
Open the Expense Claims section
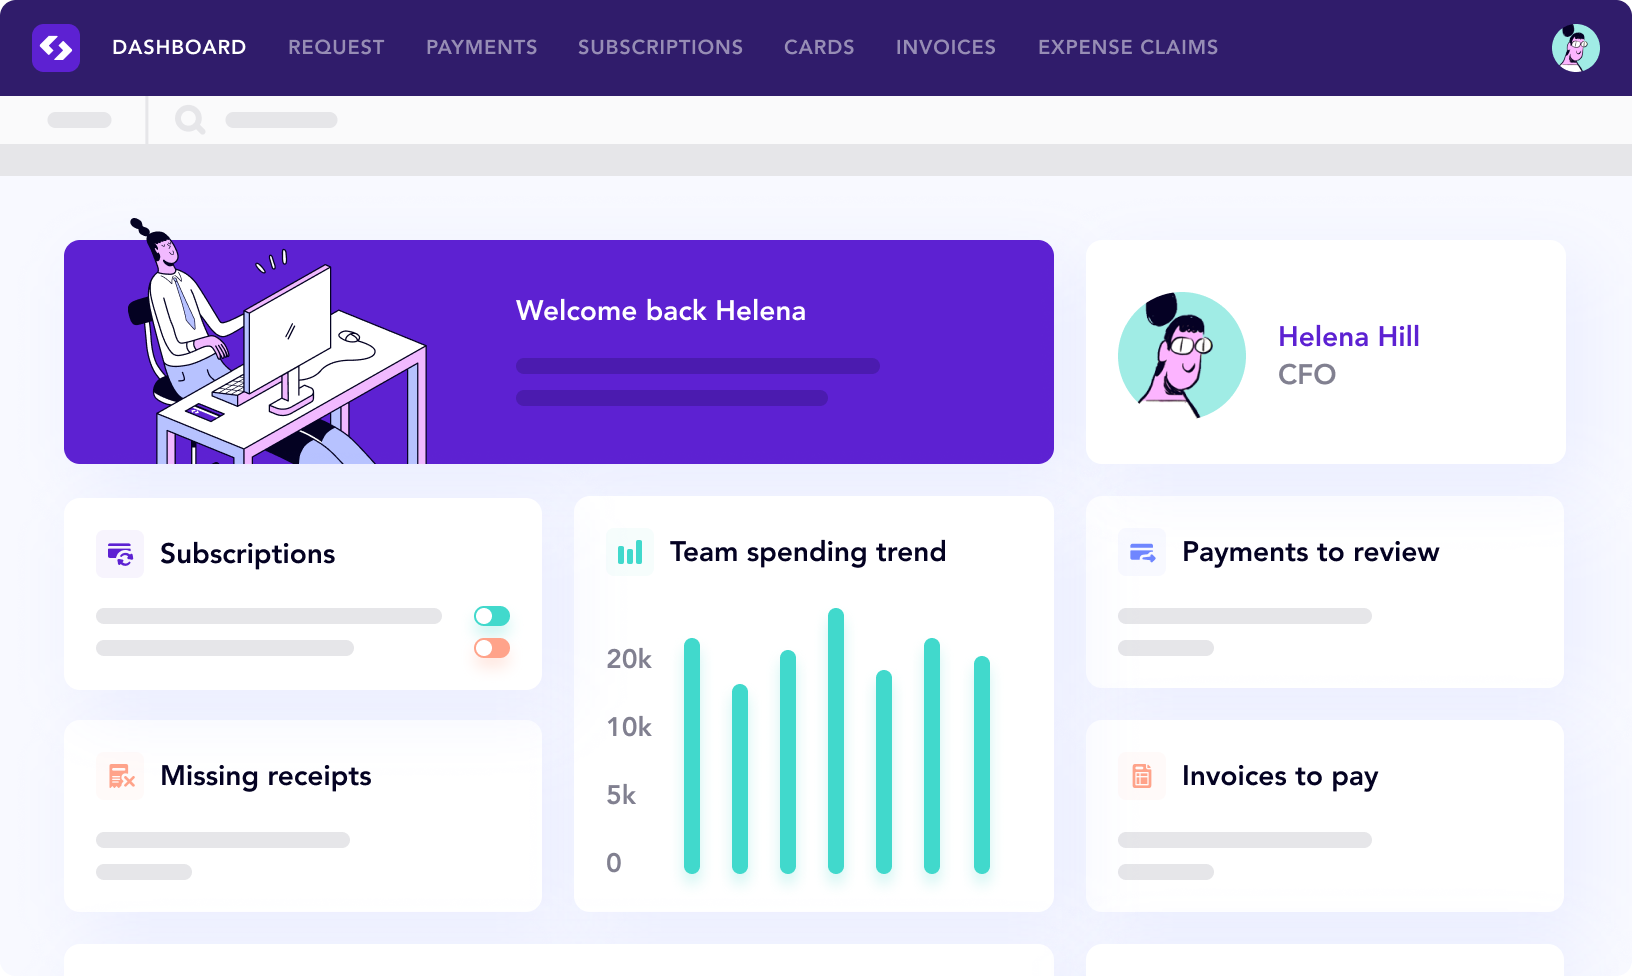tap(1128, 47)
